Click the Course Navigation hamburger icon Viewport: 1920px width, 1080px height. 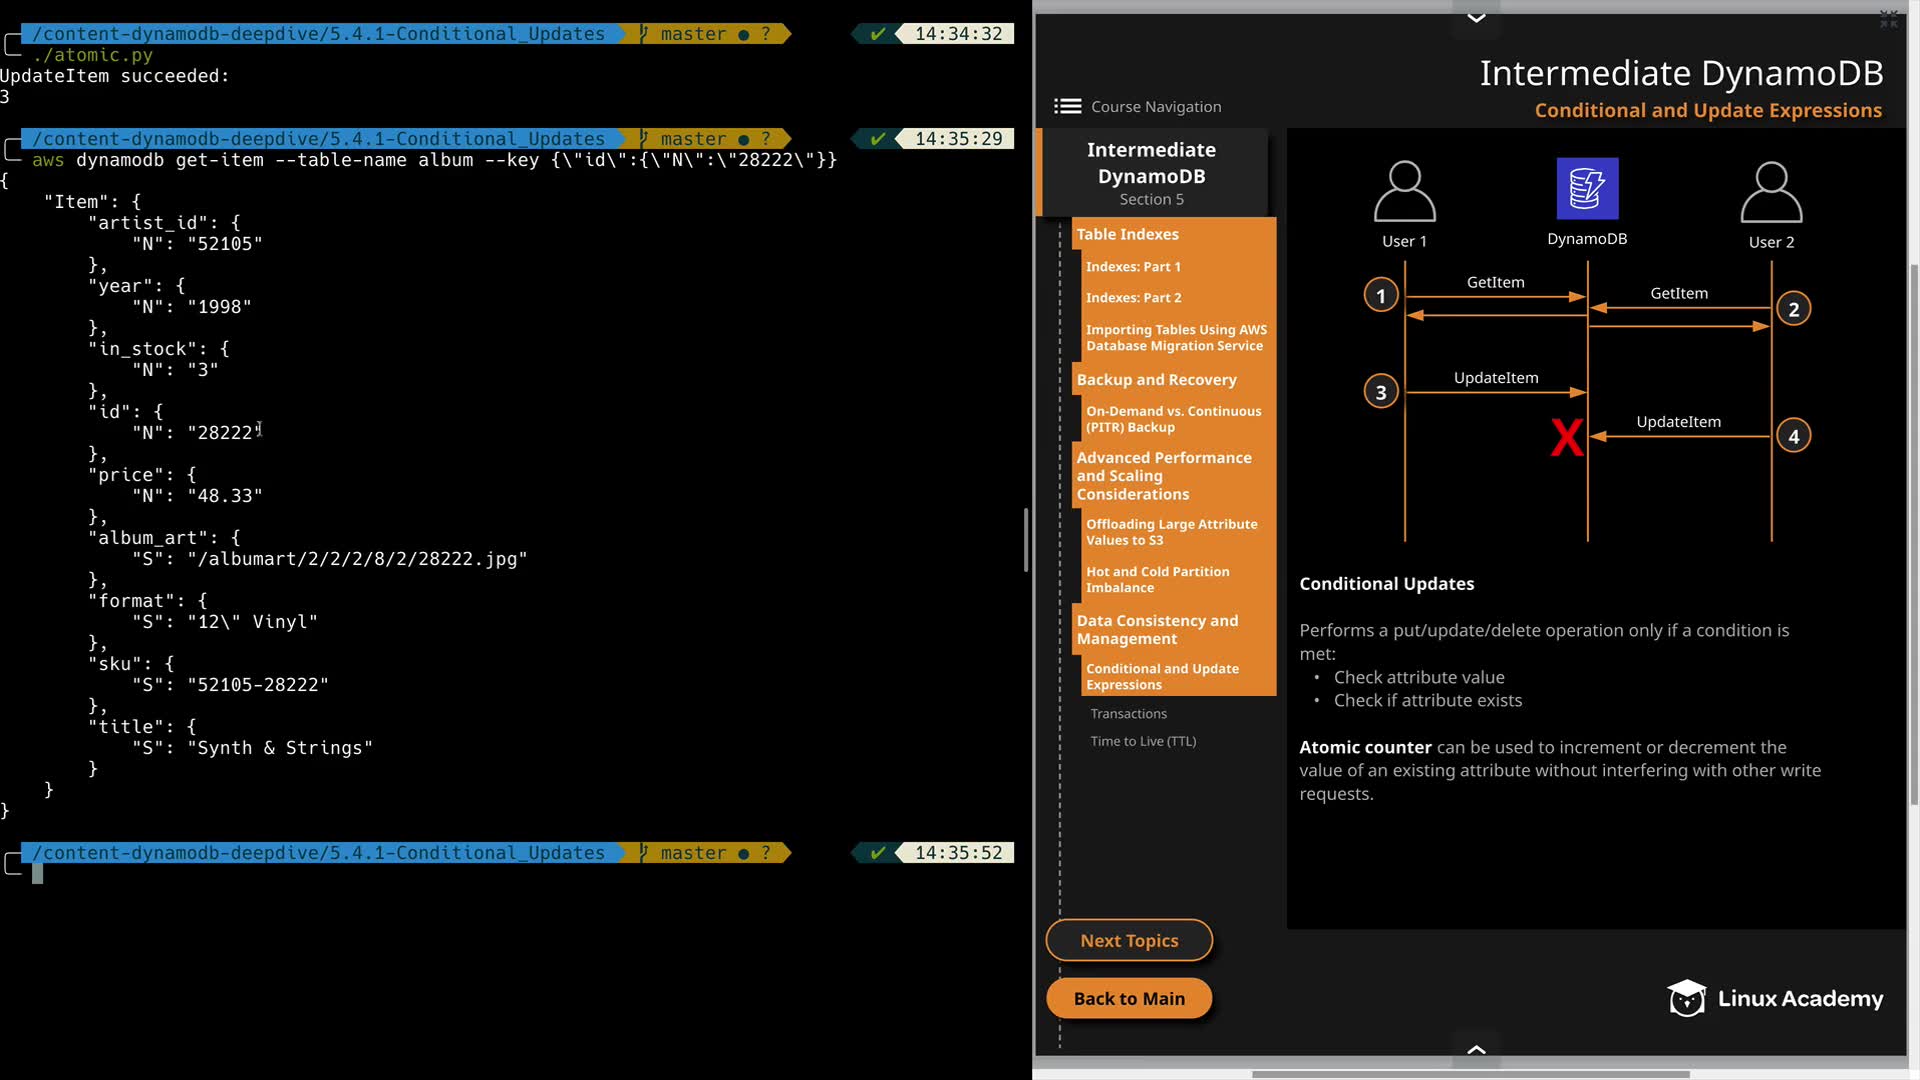point(1067,106)
